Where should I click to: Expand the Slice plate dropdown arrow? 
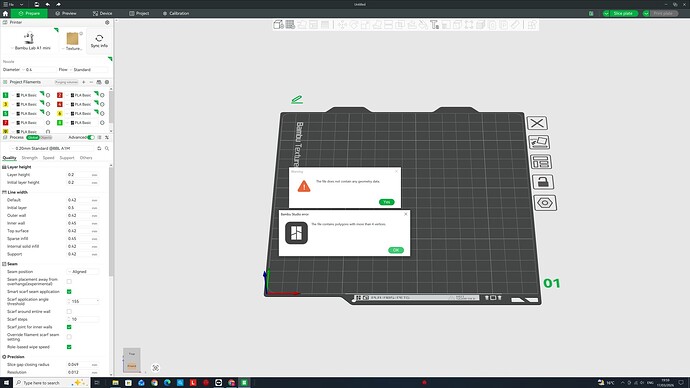606,14
